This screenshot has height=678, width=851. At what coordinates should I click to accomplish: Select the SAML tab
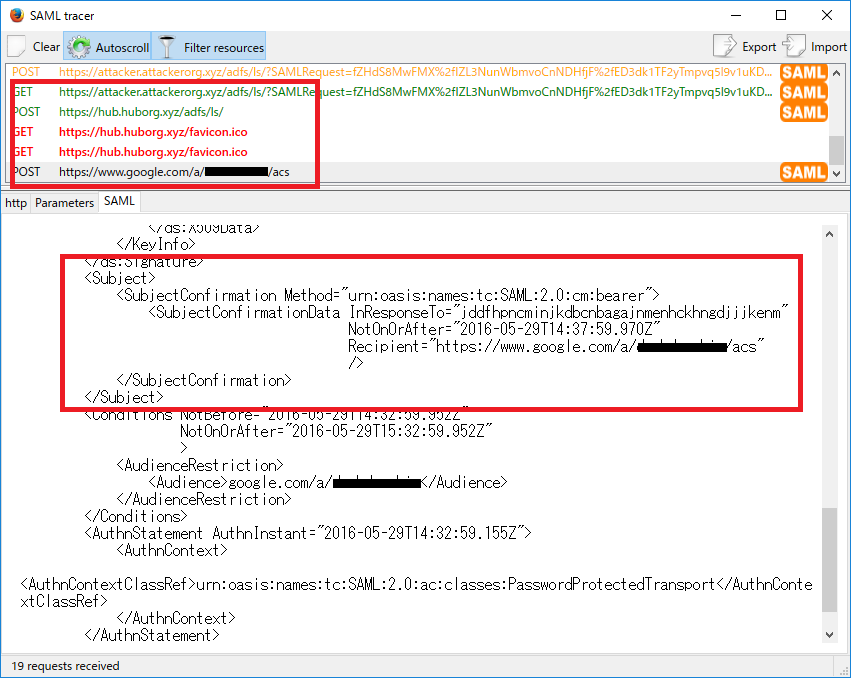click(119, 201)
